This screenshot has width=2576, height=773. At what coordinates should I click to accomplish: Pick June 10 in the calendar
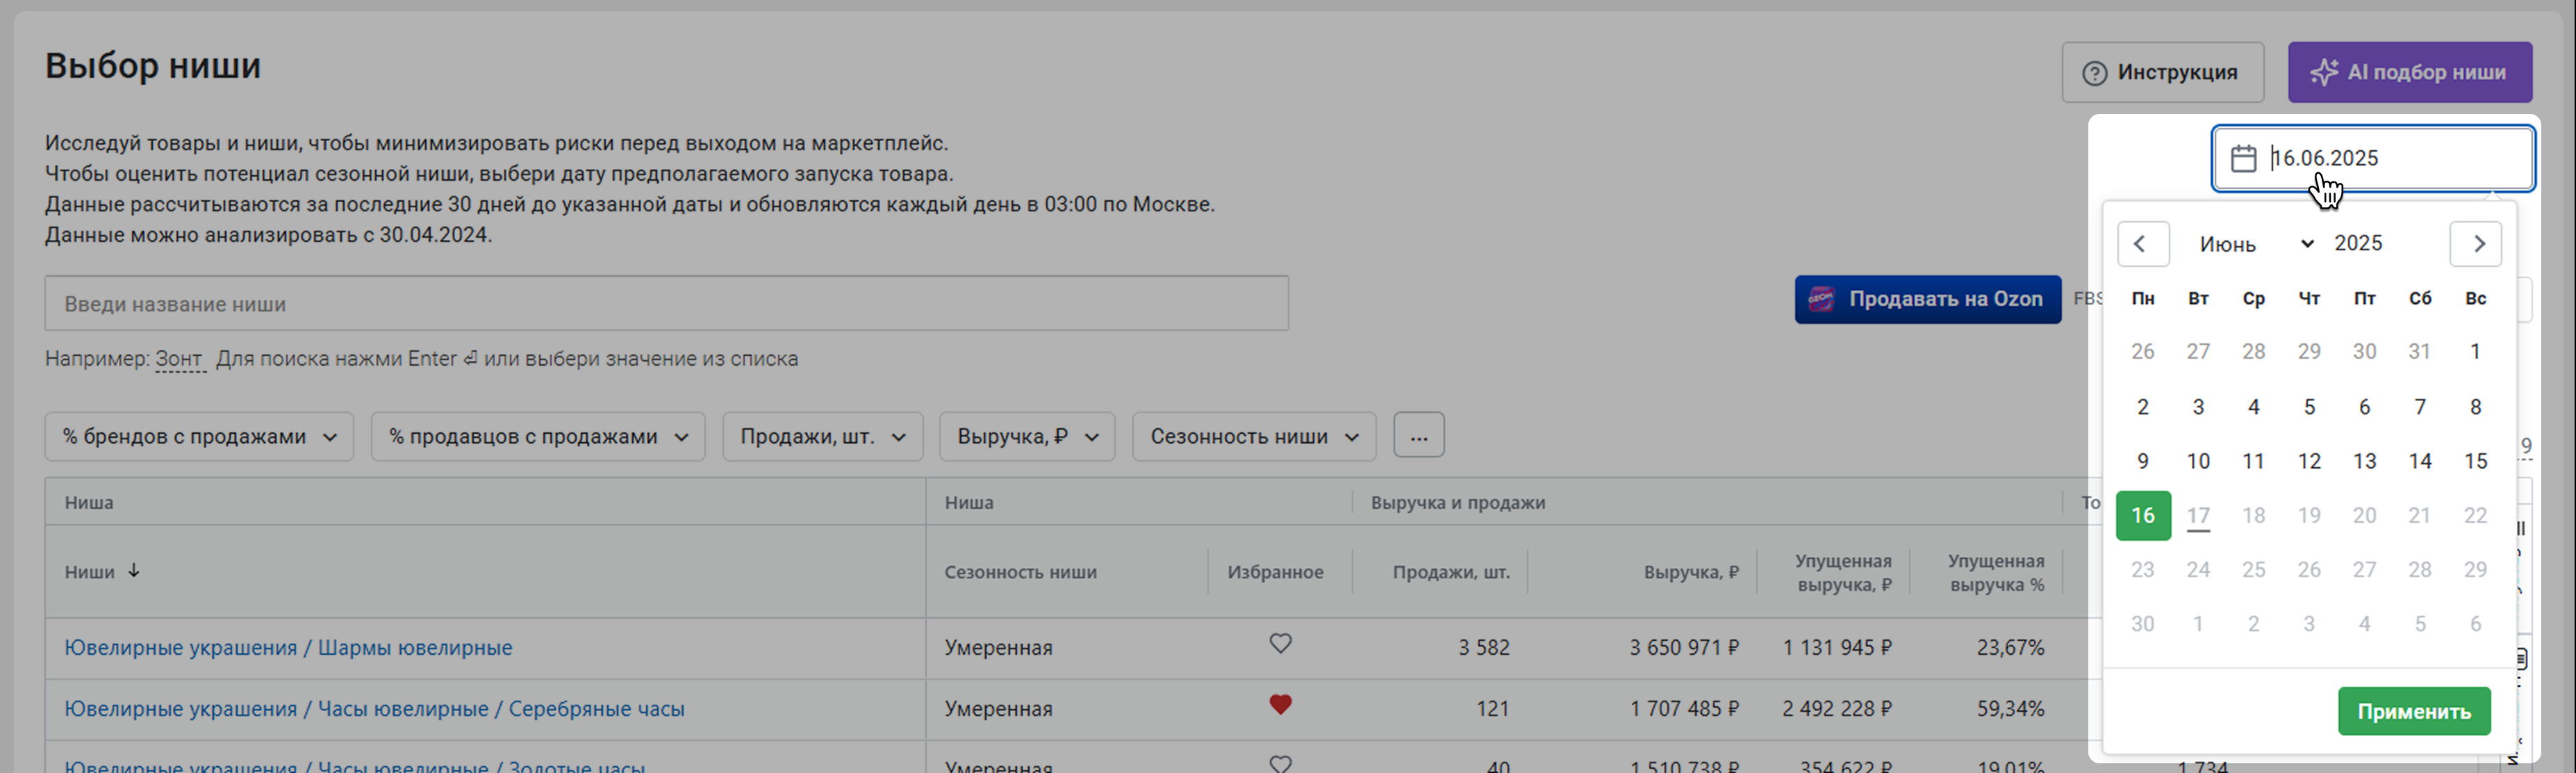[x=2198, y=461]
